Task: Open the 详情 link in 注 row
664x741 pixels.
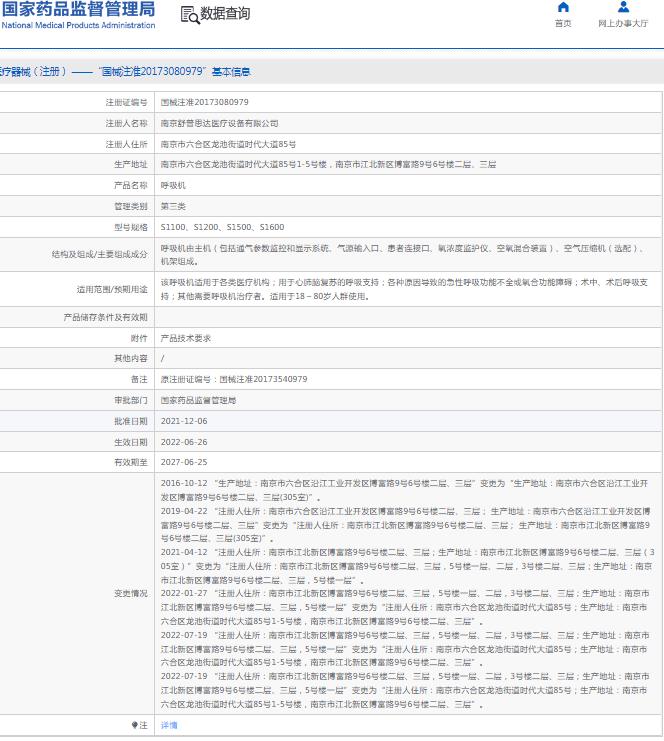Action: coord(169,725)
